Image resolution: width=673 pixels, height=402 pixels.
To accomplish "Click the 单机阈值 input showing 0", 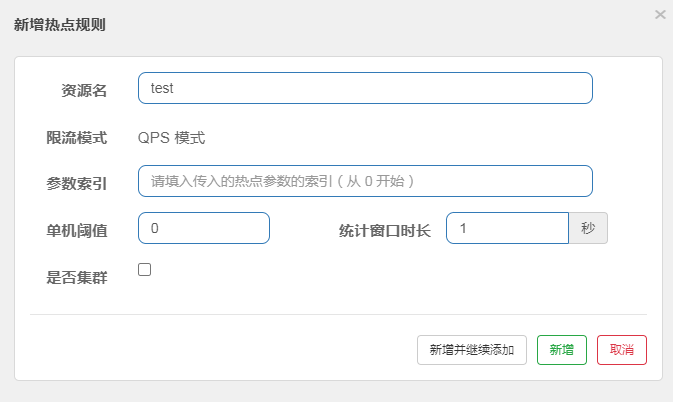I will (204, 228).
